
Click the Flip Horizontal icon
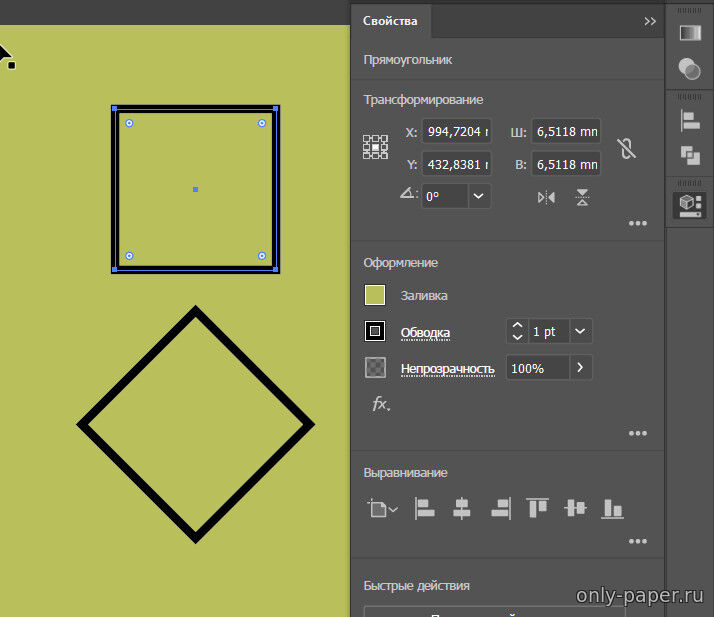(x=546, y=197)
